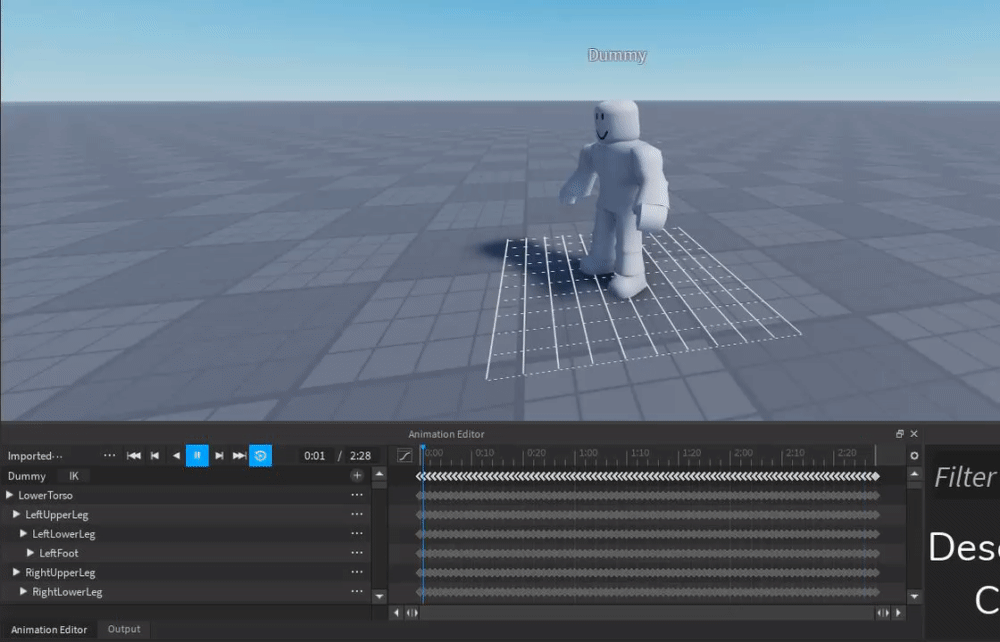
Task: Play animation in reverse
Action: pyautogui.click(x=176, y=456)
